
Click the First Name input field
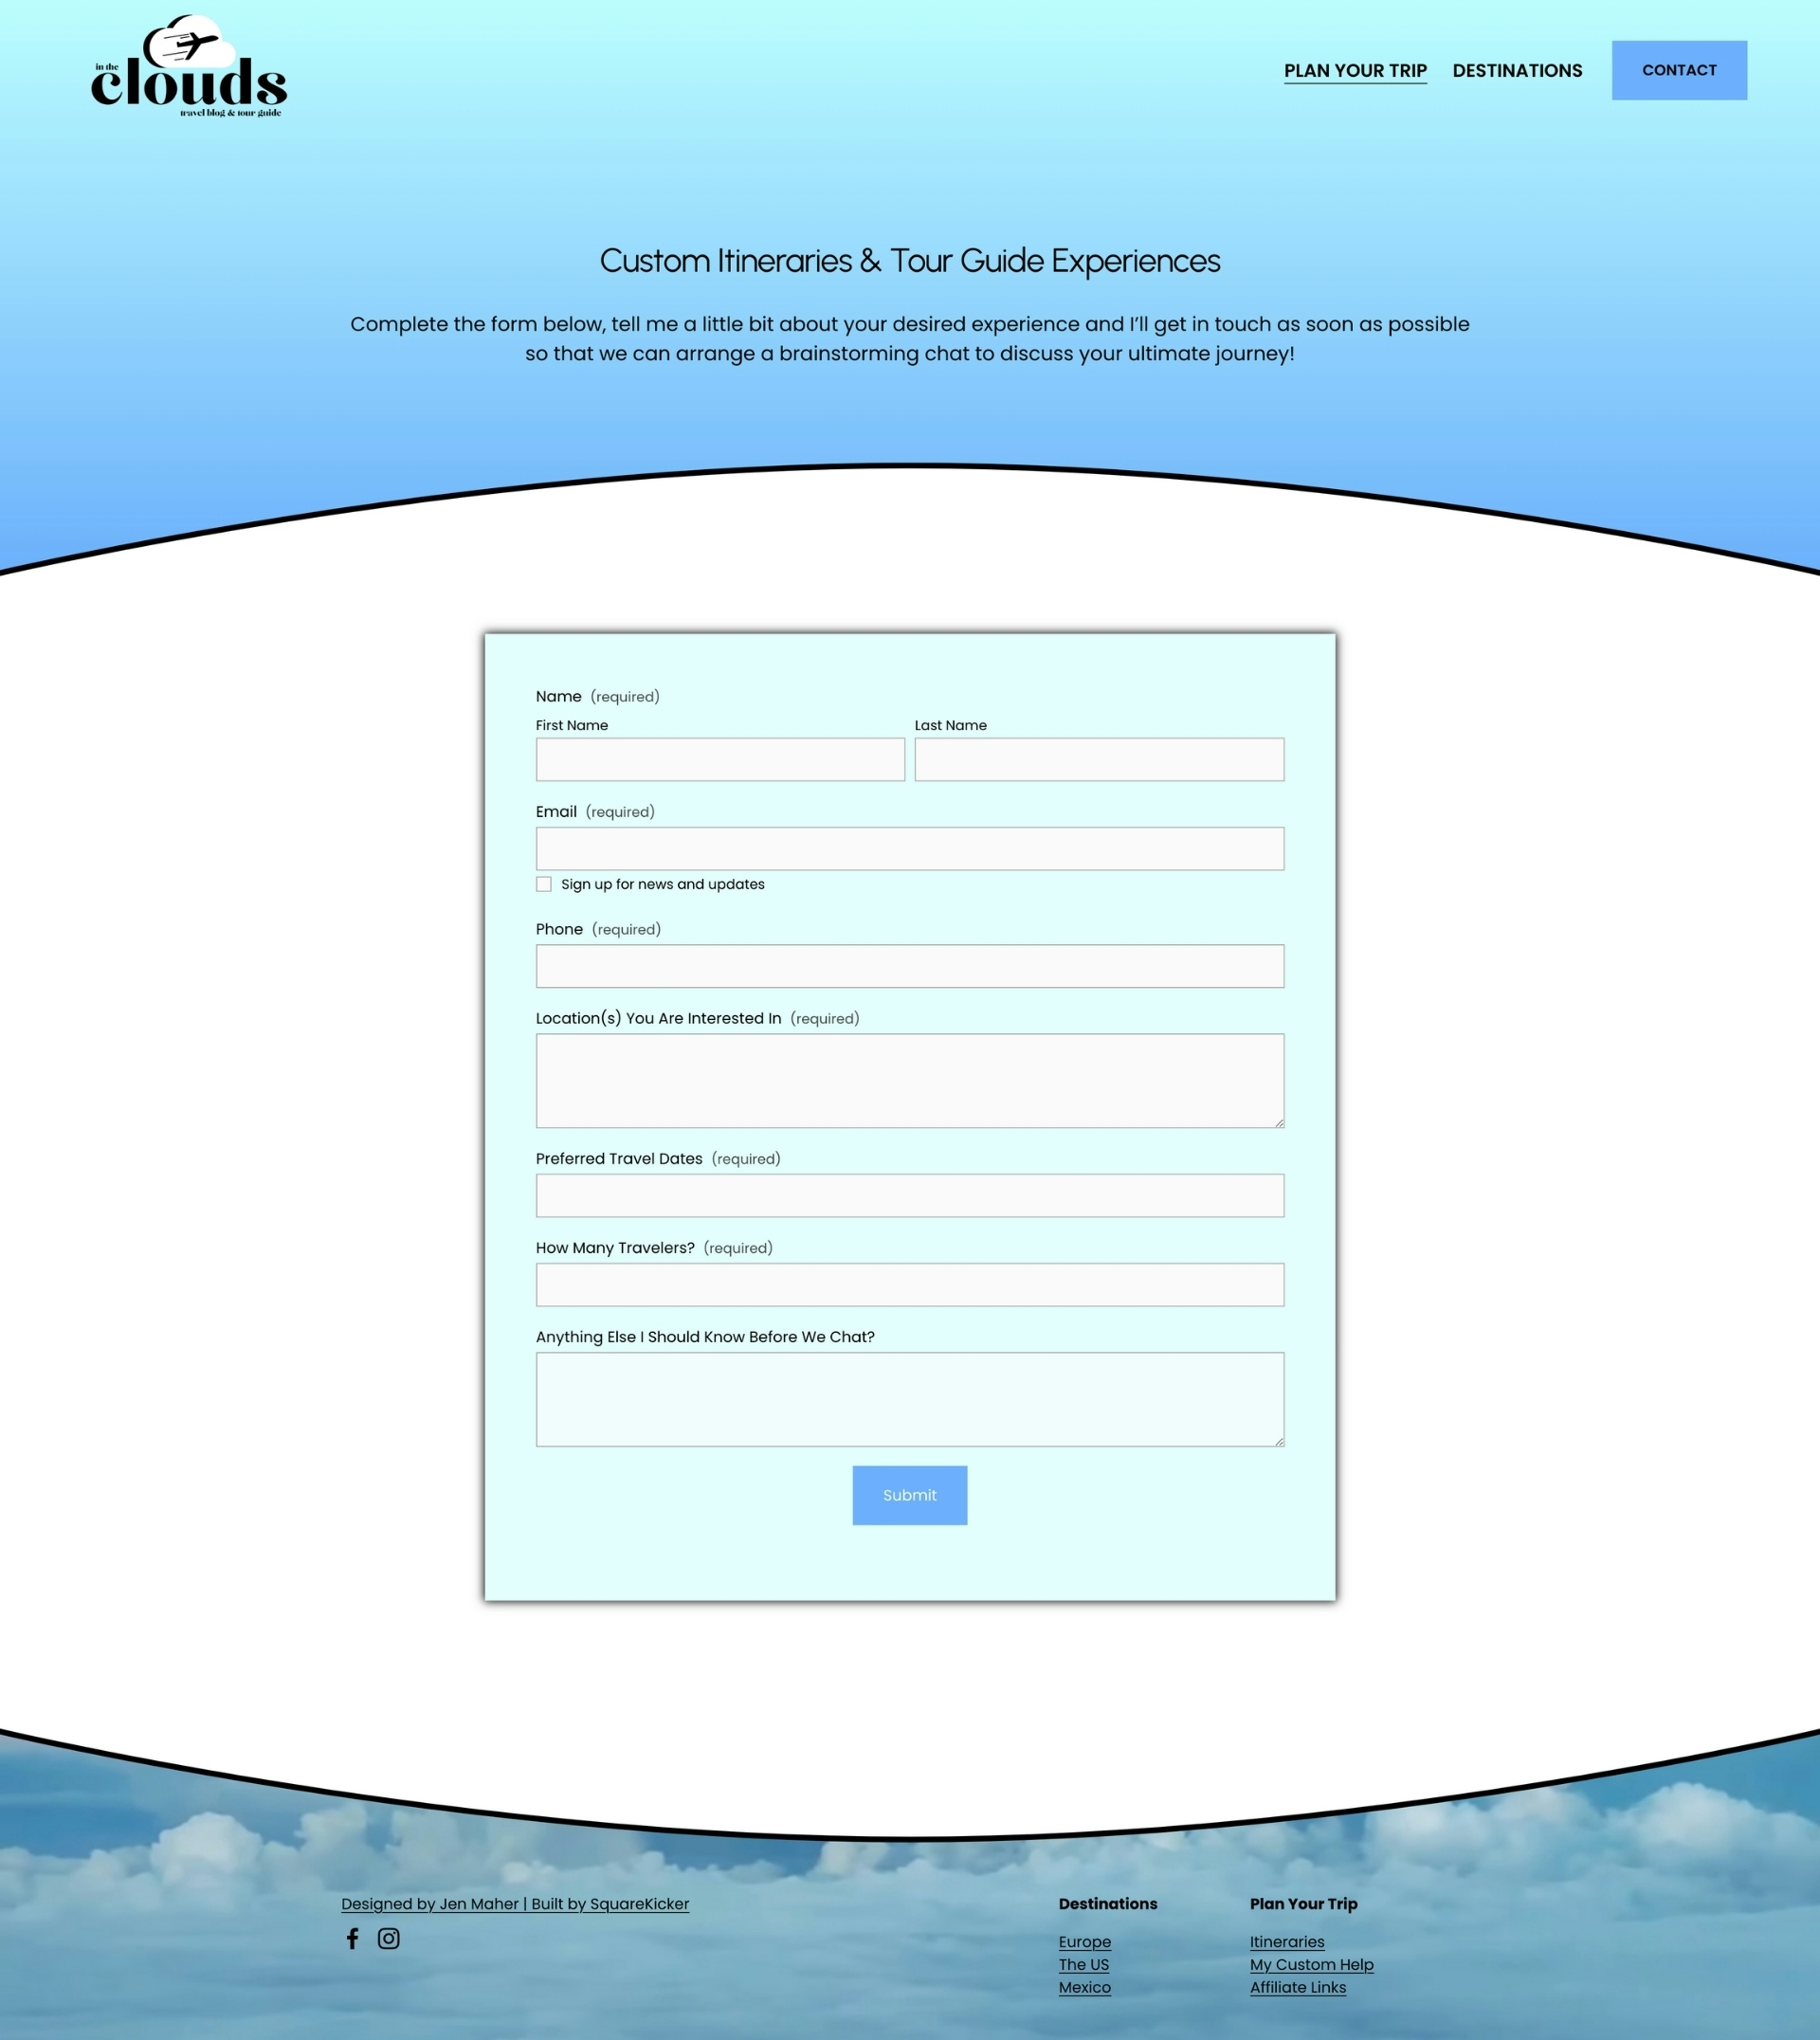pos(720,757)
